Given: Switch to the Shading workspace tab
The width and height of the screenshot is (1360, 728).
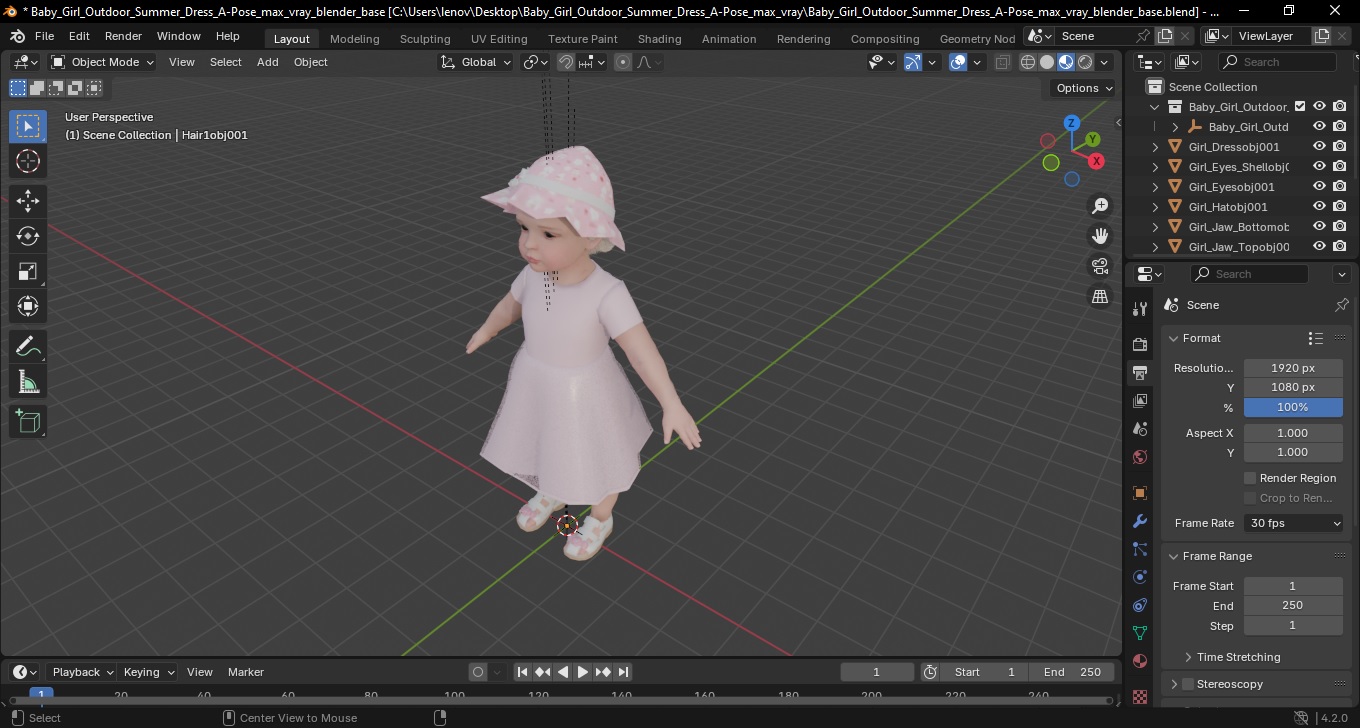Looking at the screenshot, I should [659, 38].
